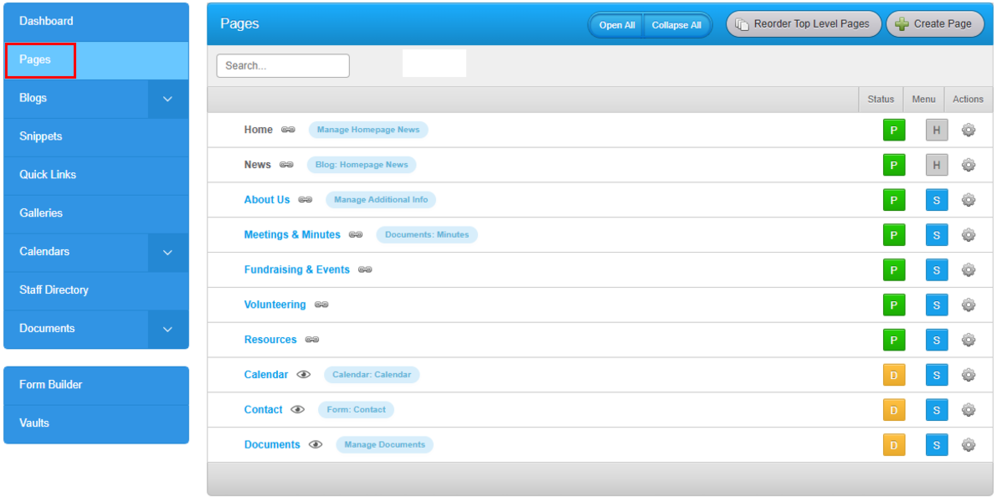997x497 pixels.
Task: Click the Blog: Homepage News tag
Action: tap(361, 165)
